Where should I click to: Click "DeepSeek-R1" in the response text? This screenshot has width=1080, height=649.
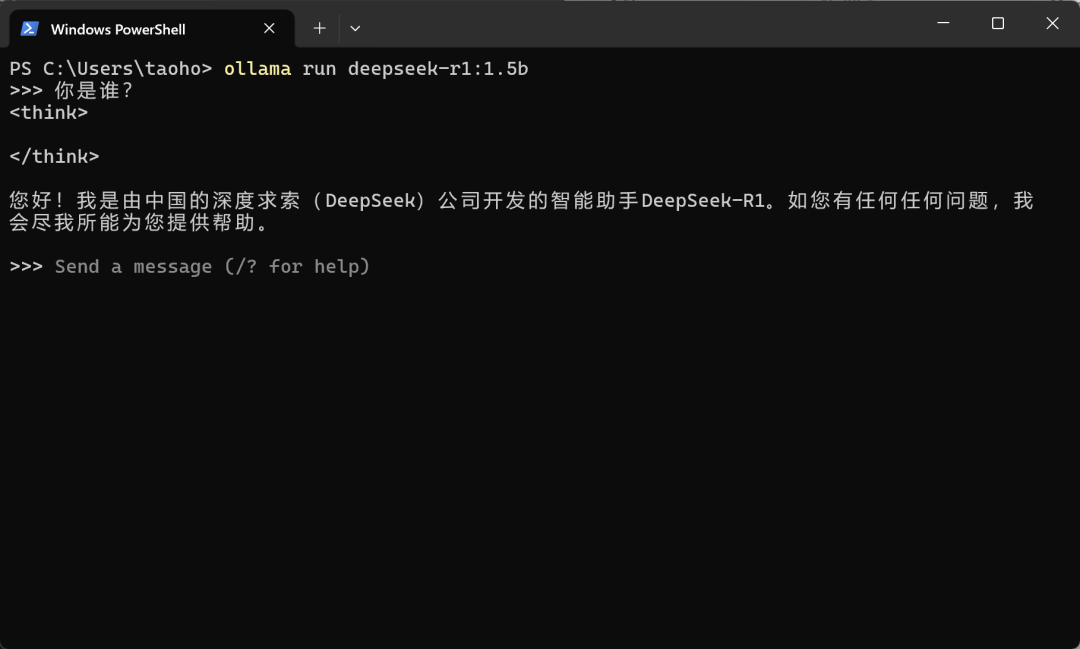pyautogui.click(x=704, y=200)
